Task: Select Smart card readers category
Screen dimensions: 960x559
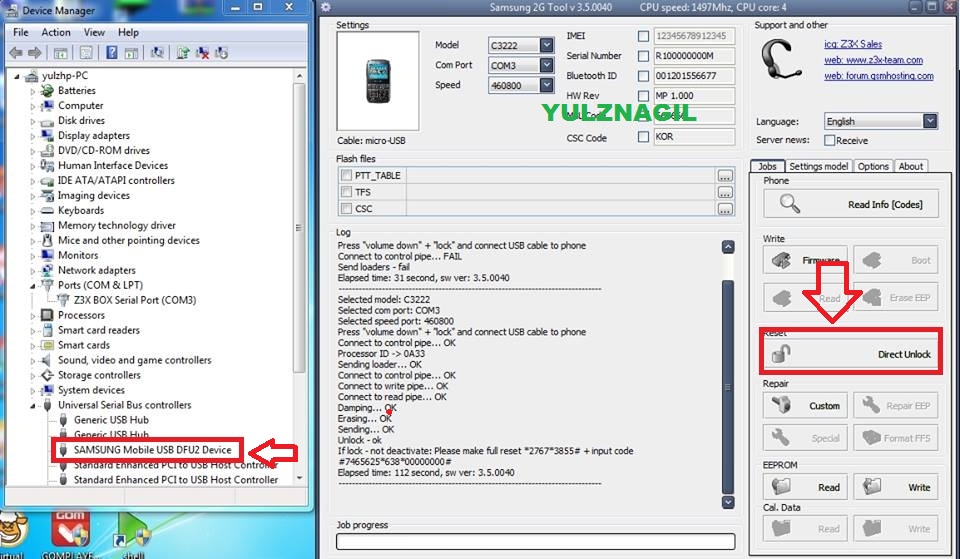Action: tap(99, 330)
